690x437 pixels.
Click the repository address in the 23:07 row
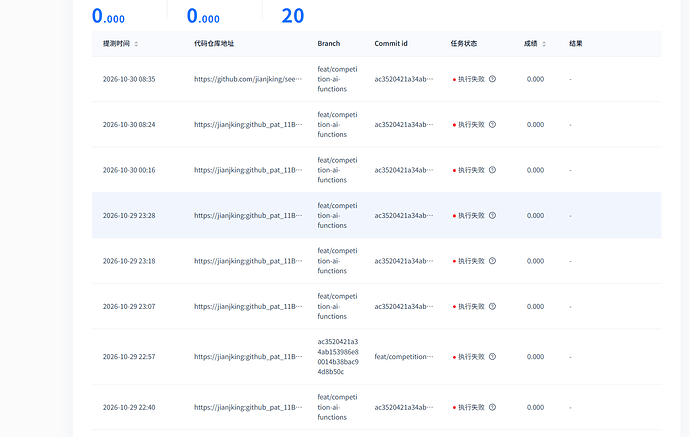pyautogui.click(x=248, y=306)
